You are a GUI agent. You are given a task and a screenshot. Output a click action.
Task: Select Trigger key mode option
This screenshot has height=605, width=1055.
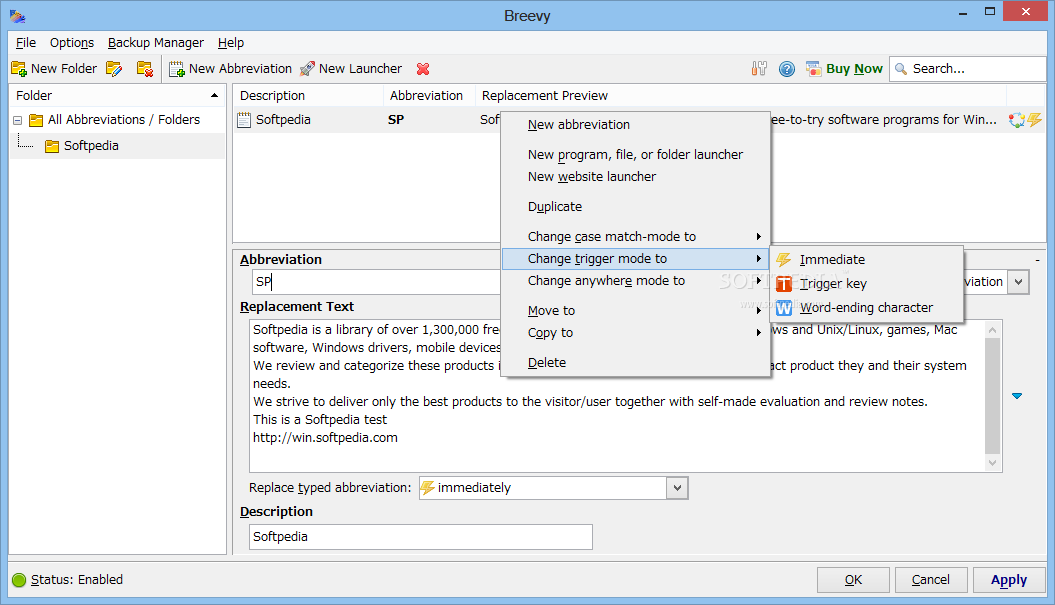coord(867,284)
